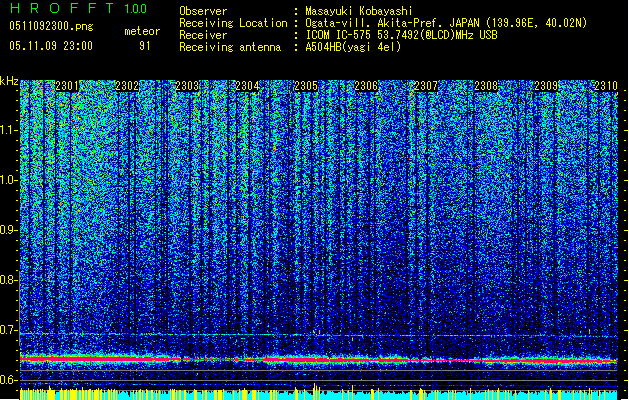This screenshot has height=400, width=629.
Task: Click the 0.7 frequency axis label
Action: pos(8,330)
